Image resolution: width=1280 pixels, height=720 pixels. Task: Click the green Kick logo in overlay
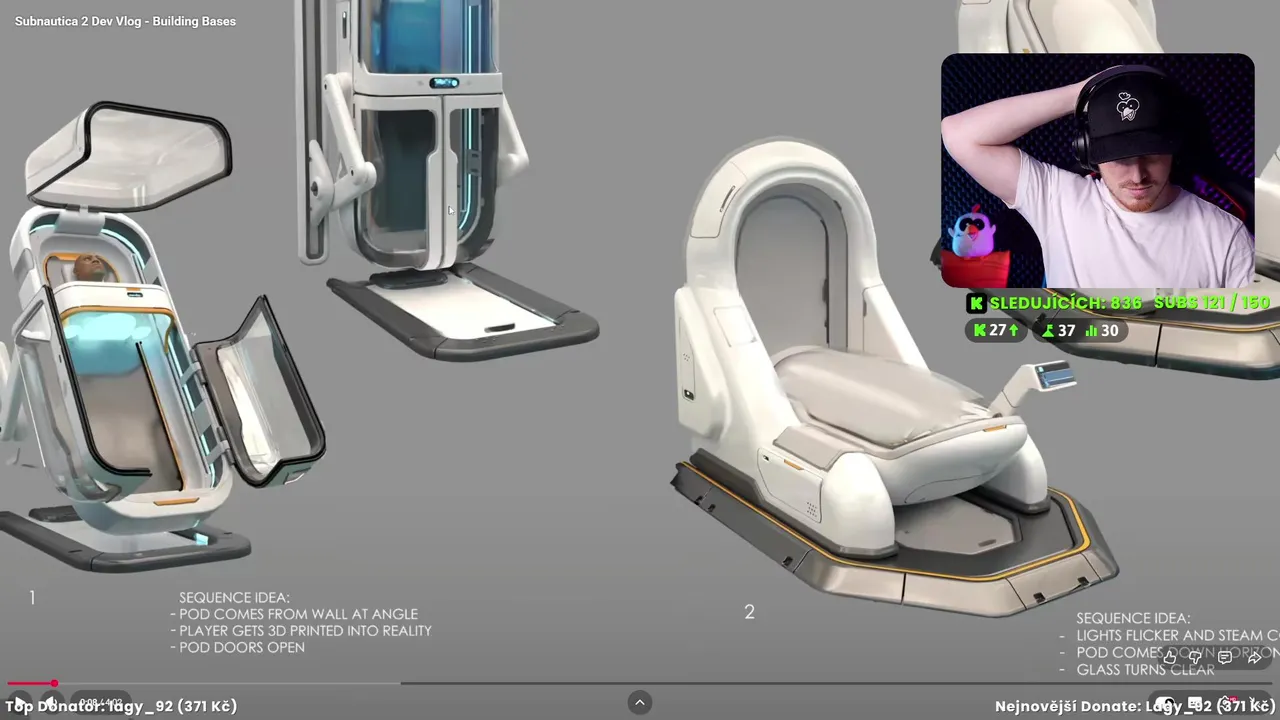click(x=976, y=303)
